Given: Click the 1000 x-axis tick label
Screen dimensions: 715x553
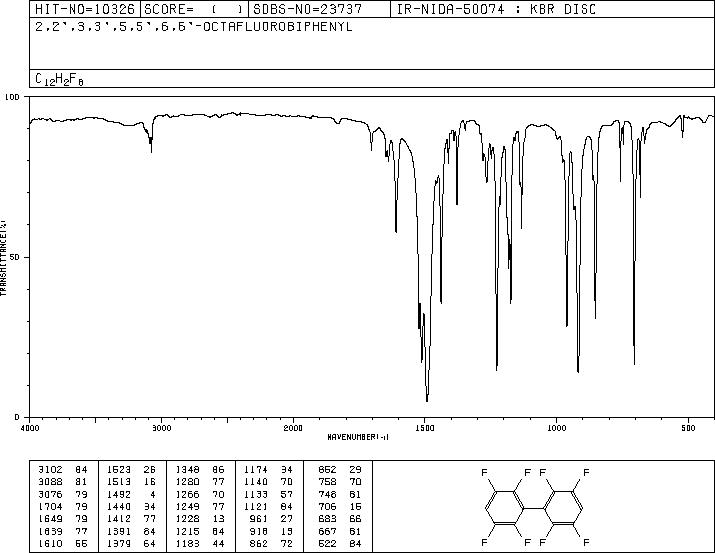Looking at the screenshot, I should [556, 428].
